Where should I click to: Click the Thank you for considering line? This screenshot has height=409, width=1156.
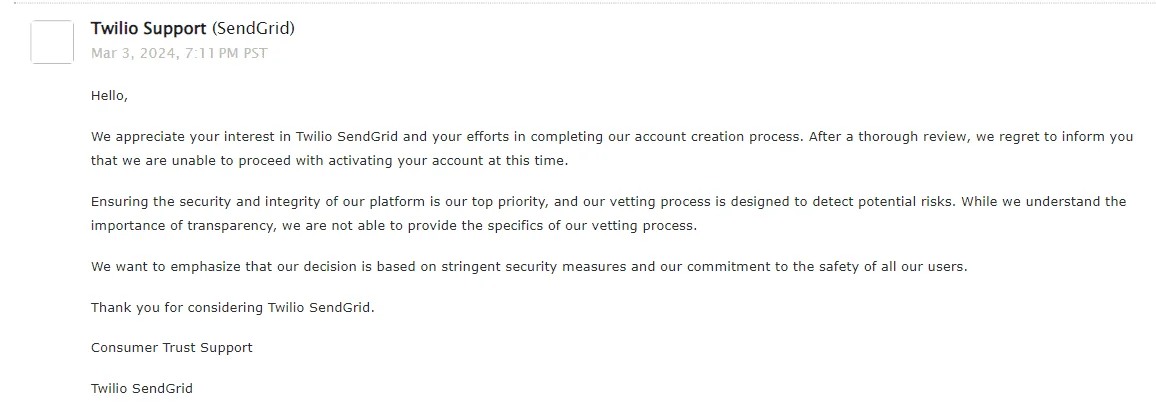click(232, 307)
